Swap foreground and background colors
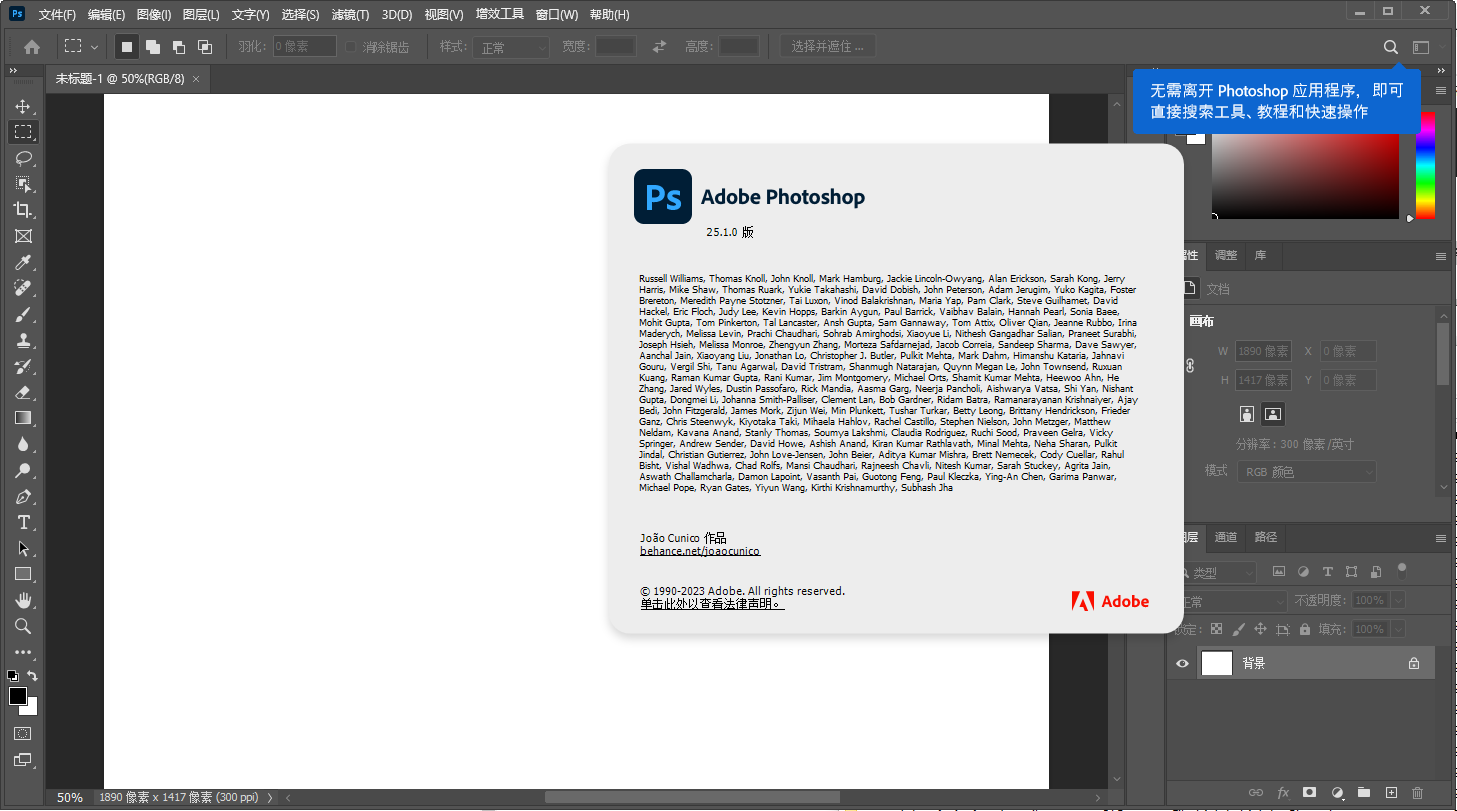The image size is (1457, 811). (32, 676)
